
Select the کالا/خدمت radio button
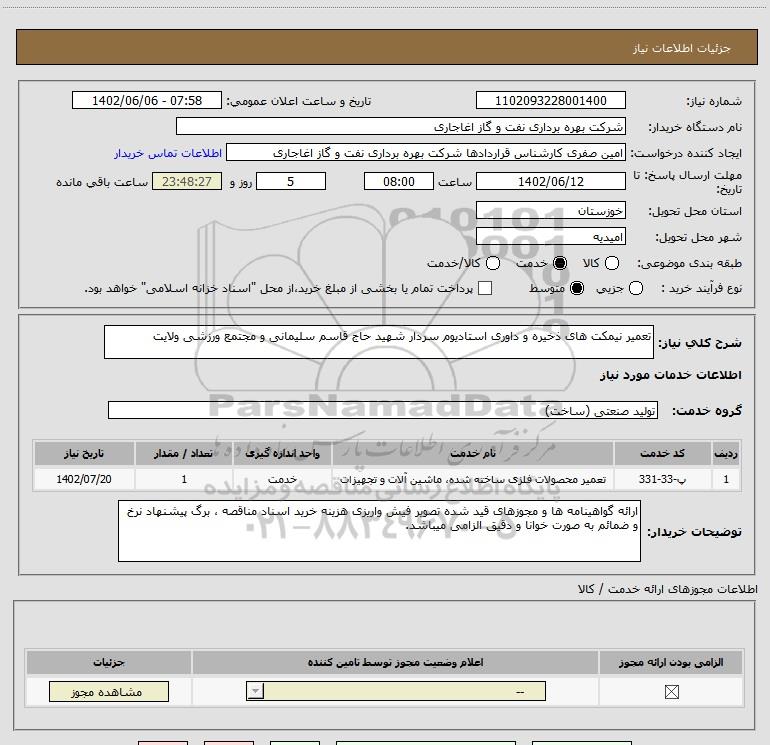493,263
